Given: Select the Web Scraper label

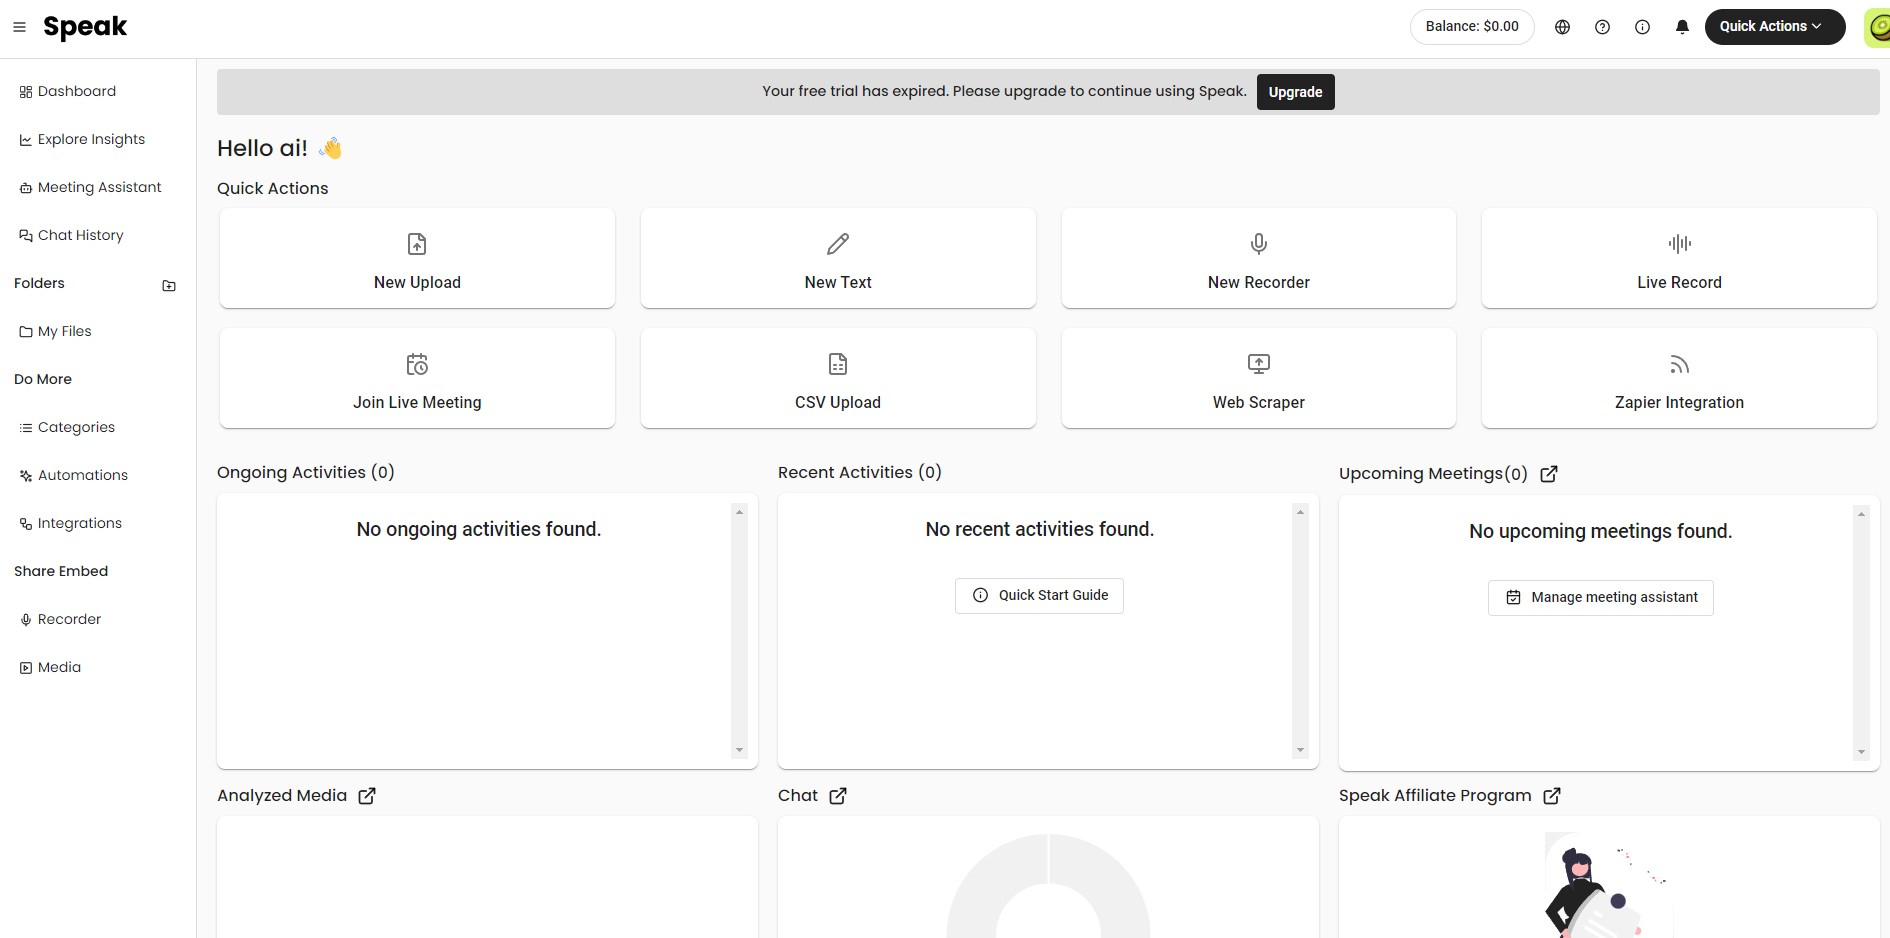Looking at the screenshot, I should click(x=1259, y=403).
